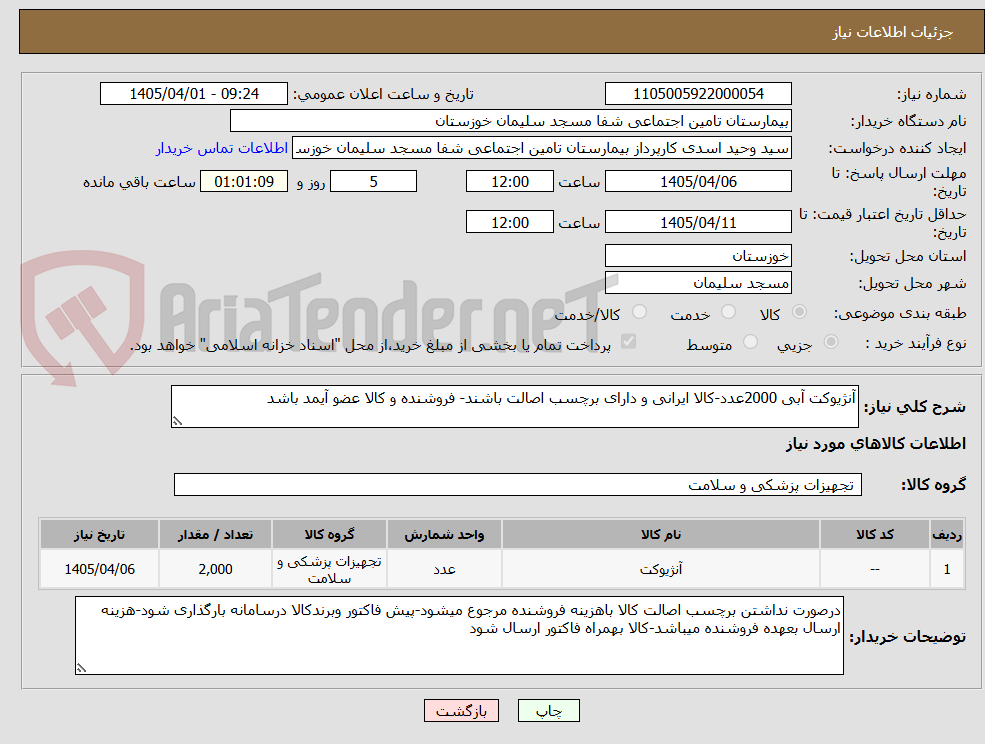Viewport: 985px width, 744px height.
Task: Click the announcement date field 1405/04/01 - 09:24
Action: tap(193, 94)
